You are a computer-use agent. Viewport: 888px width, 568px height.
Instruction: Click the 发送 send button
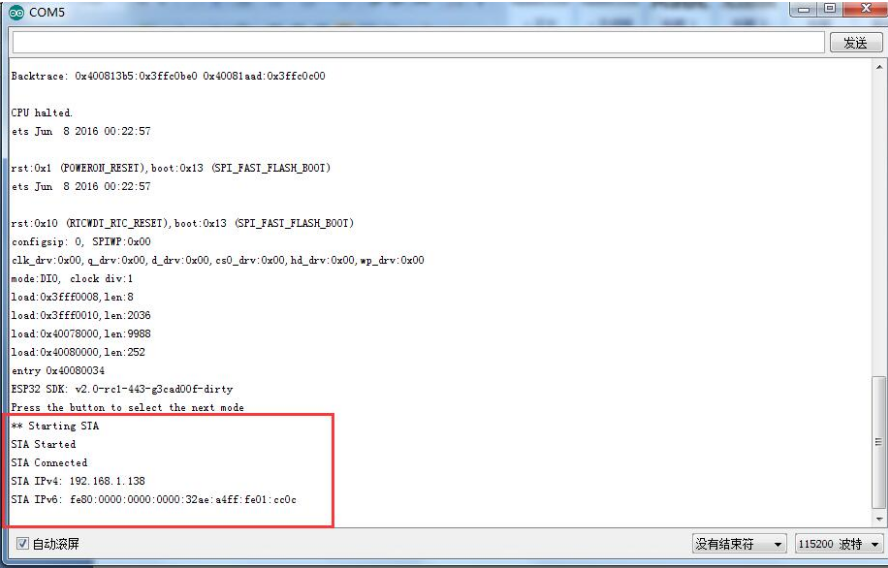855,42
